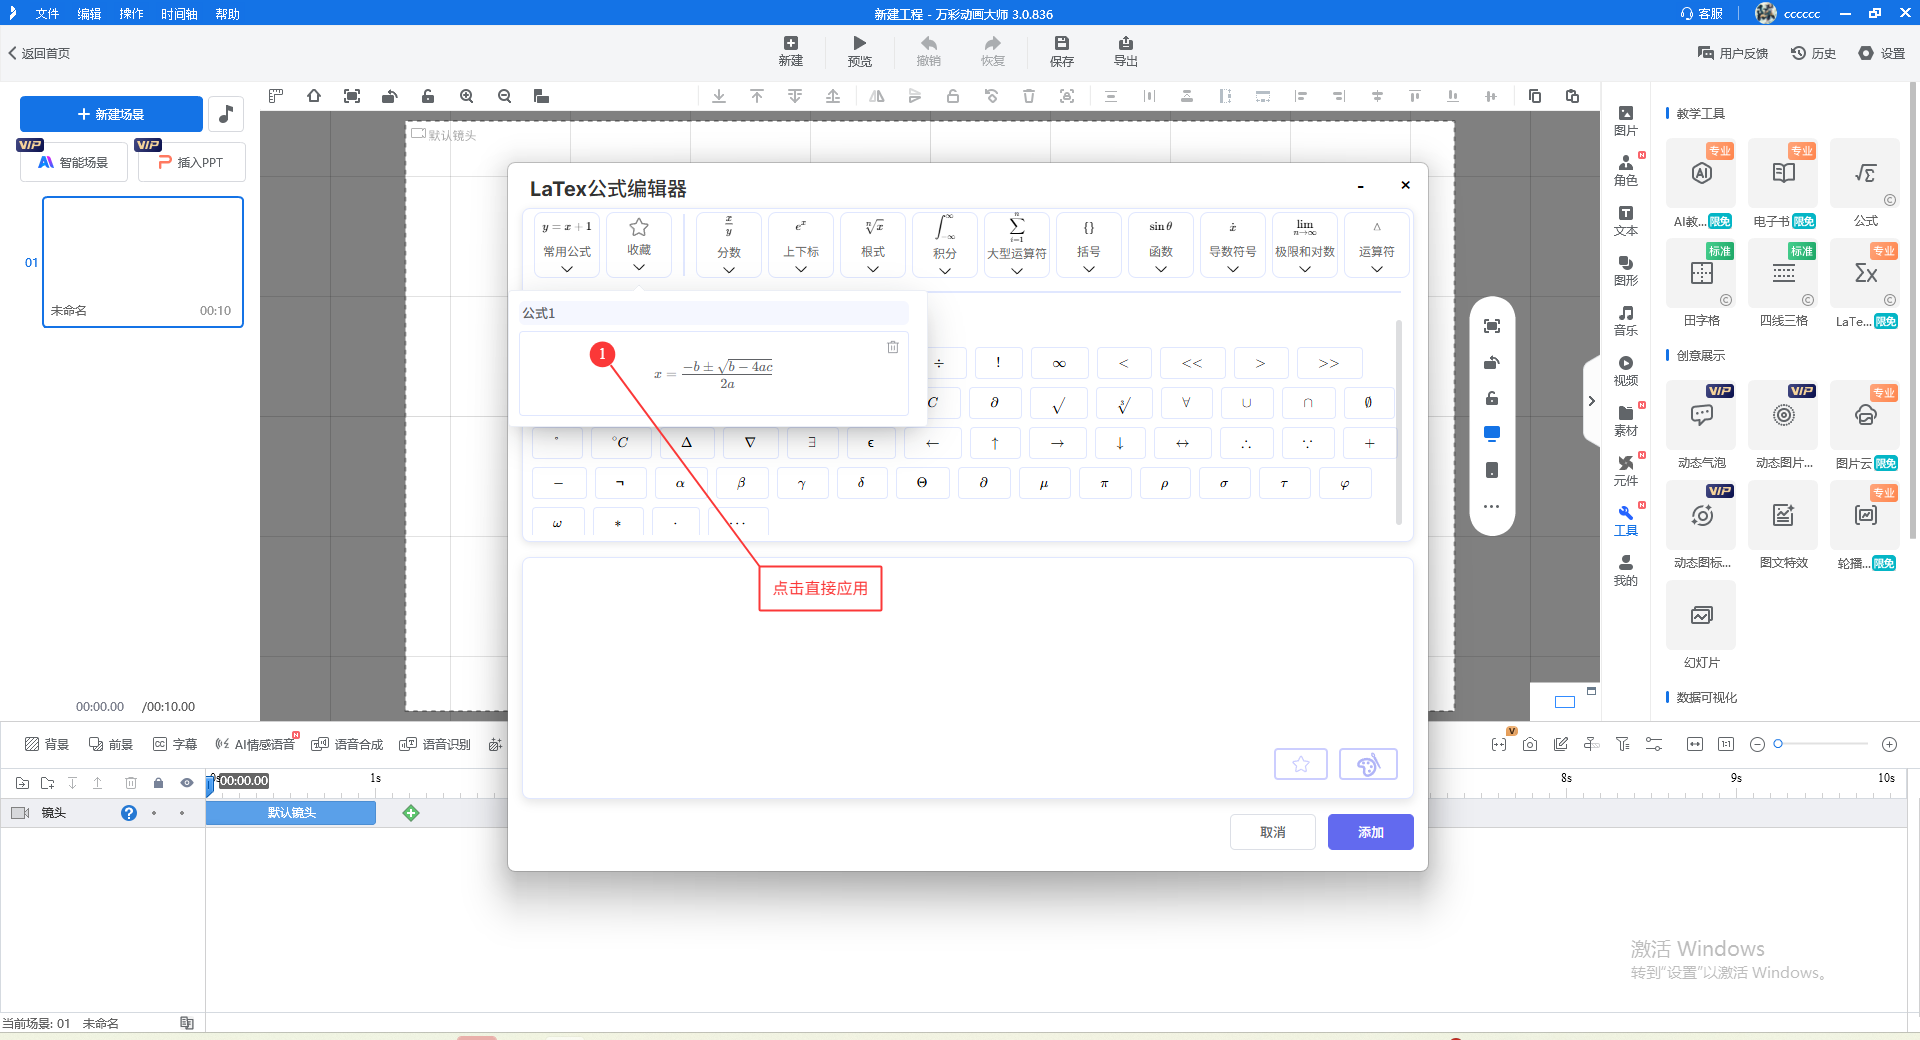The image size is (1920, 1040).
Task: Toggle the lock on camera track
Action: (x=158, y=783)
